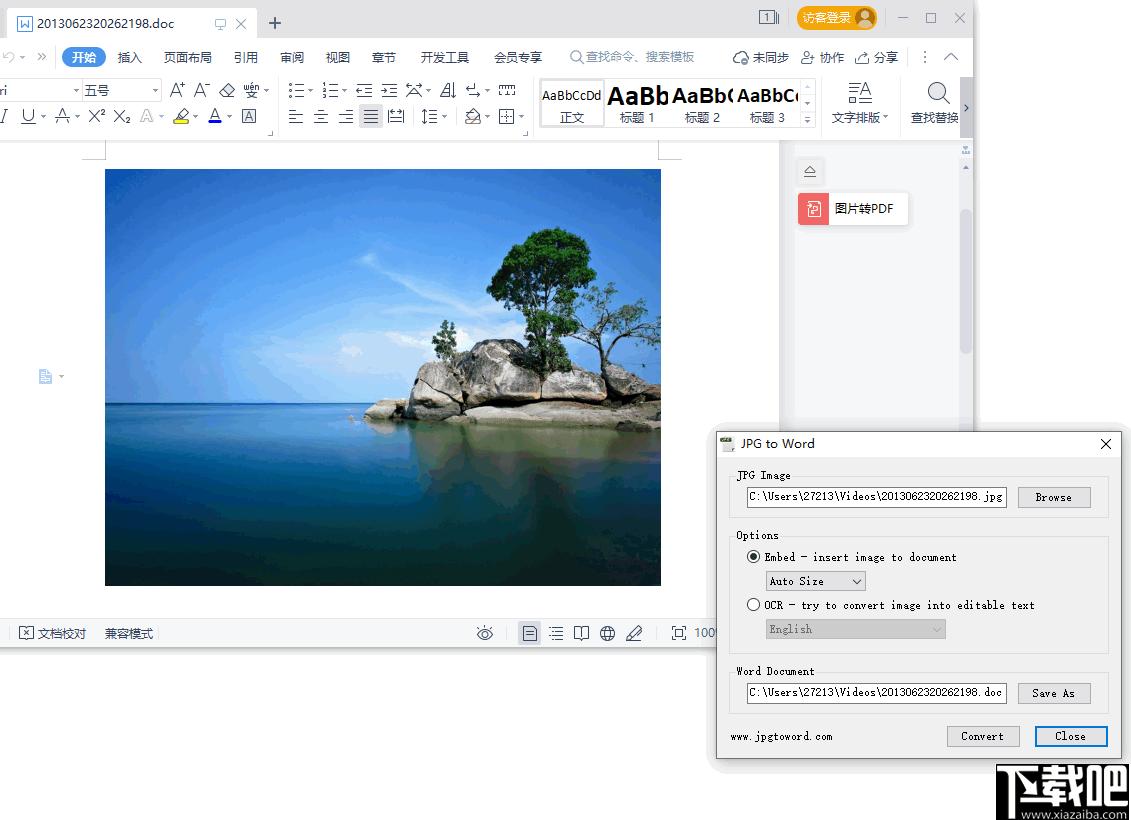The height and width of the screenshot is (820, 1131).
Task: Click Save As button
Action: point(1054,693)
